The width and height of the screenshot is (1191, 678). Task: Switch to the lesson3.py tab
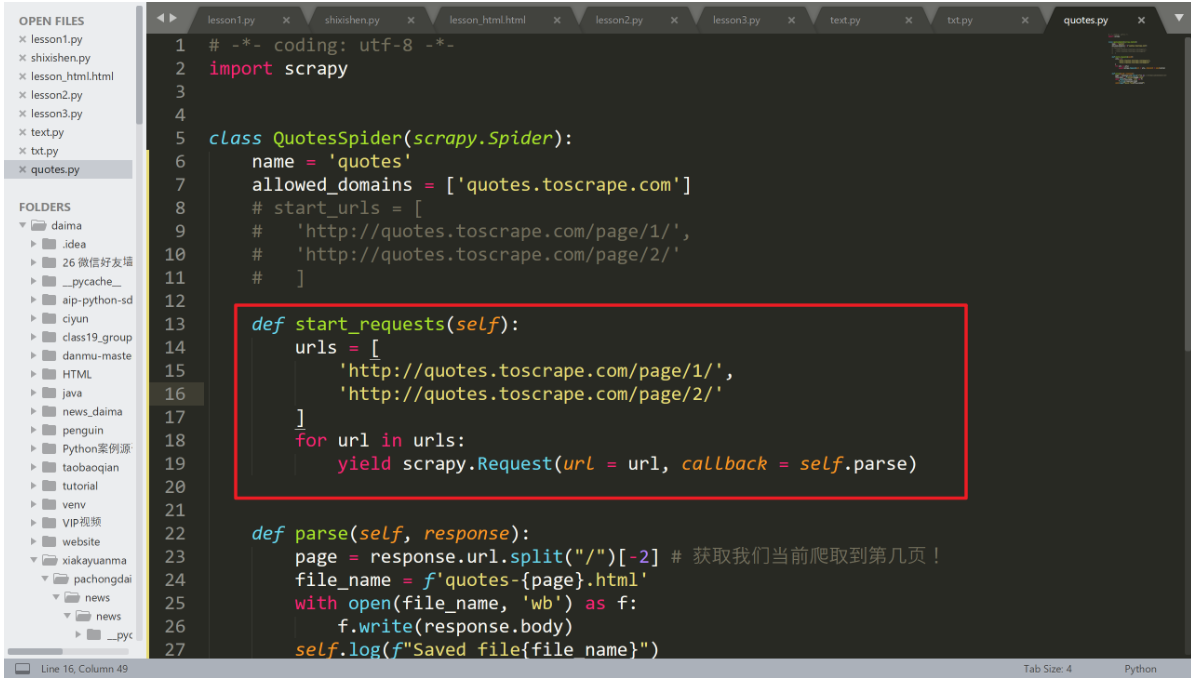pos(737,20)
